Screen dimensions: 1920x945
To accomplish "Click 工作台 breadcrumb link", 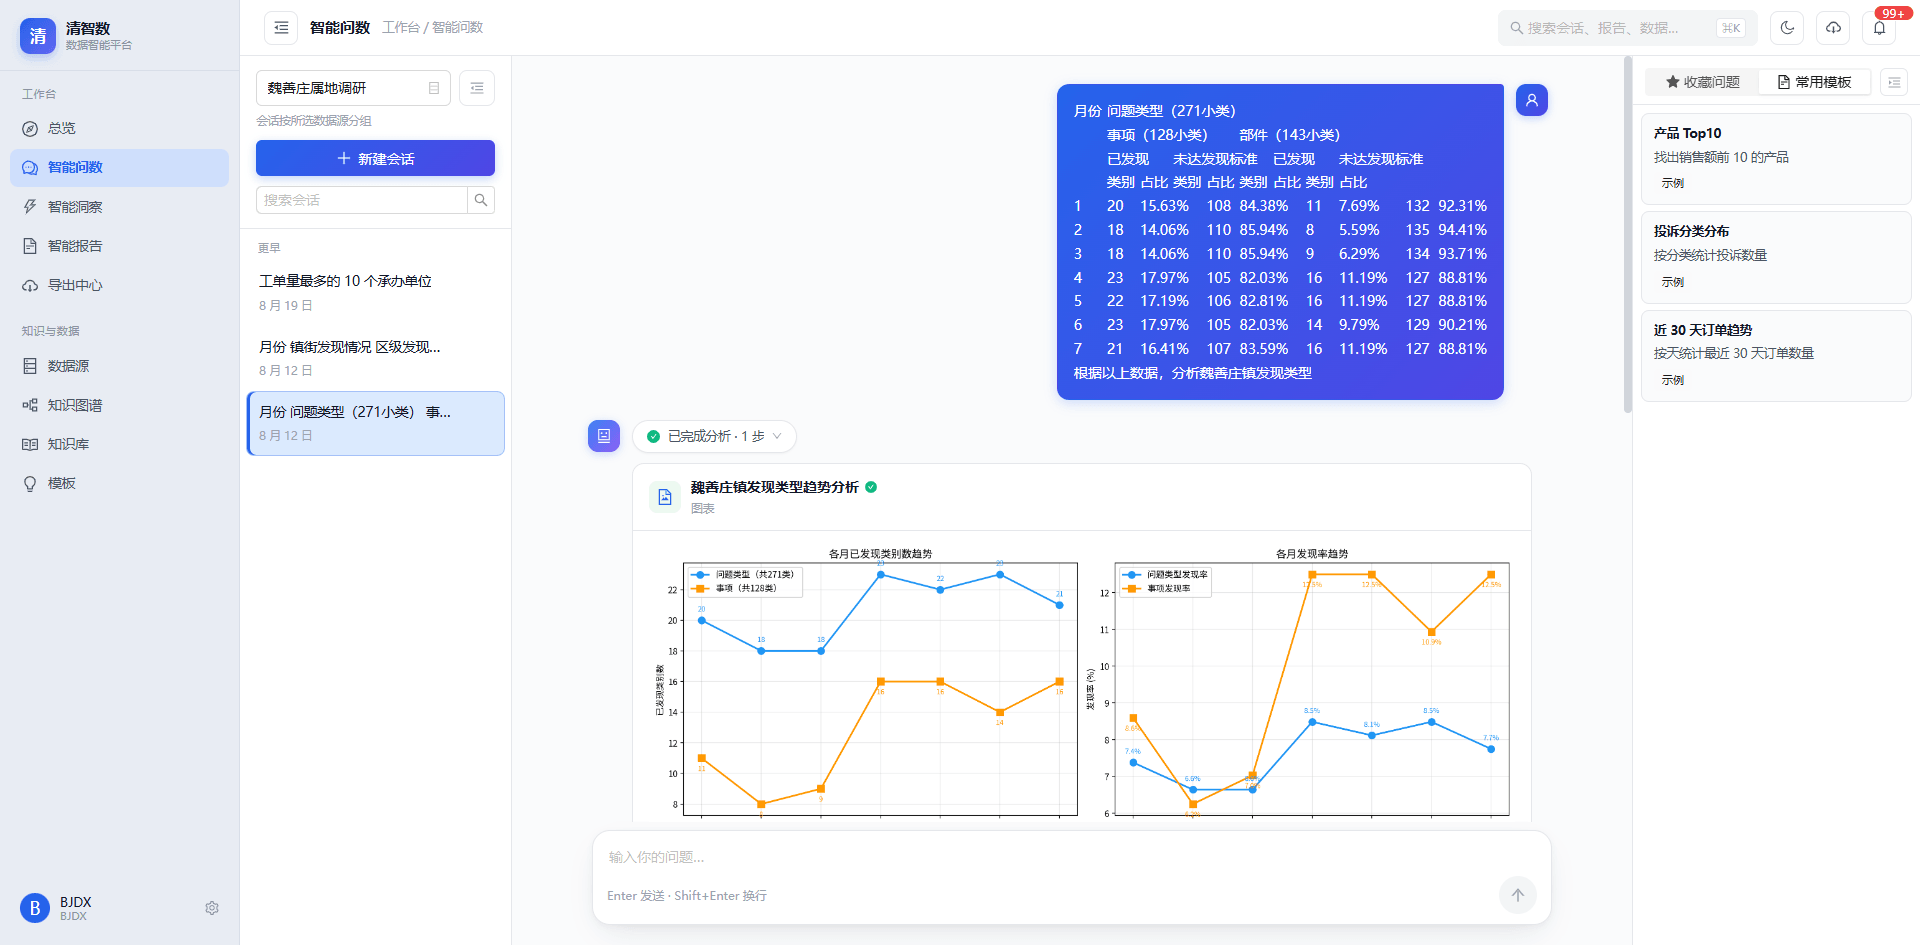I will [401, 28].
